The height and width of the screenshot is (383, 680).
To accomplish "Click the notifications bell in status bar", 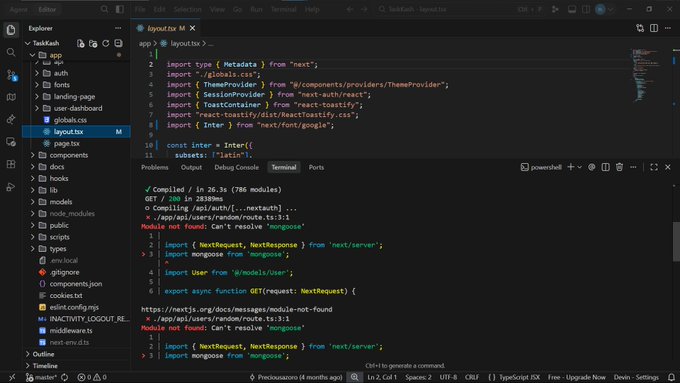I will coord(671,377).
